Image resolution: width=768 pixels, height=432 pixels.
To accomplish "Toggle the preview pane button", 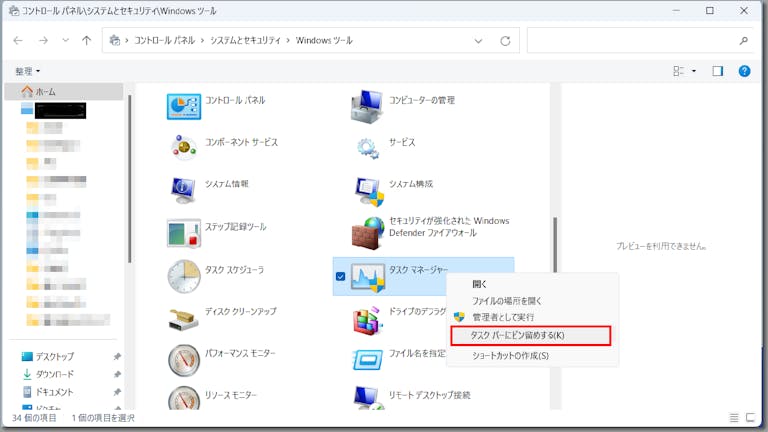I will 718,71.
